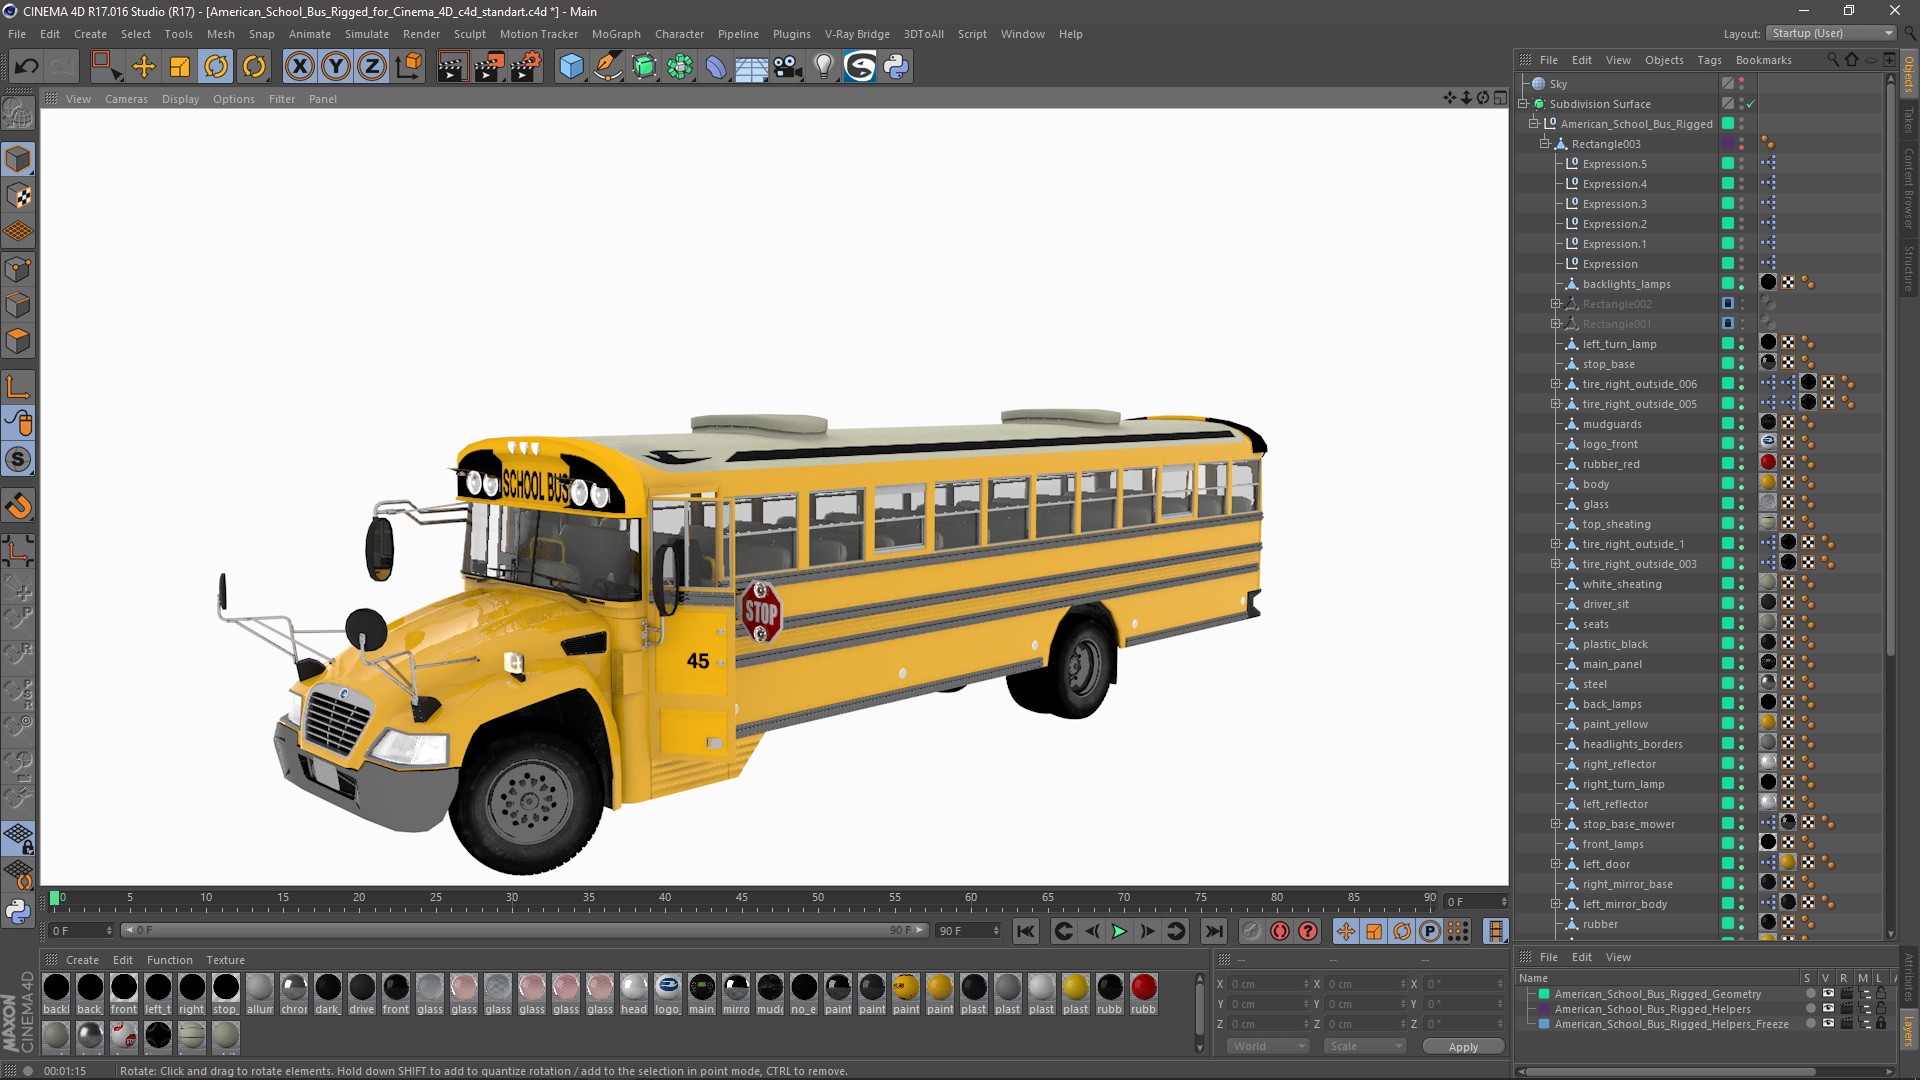Open the World coordinate dropdown
1920x1080 pixels.
1268,1046
